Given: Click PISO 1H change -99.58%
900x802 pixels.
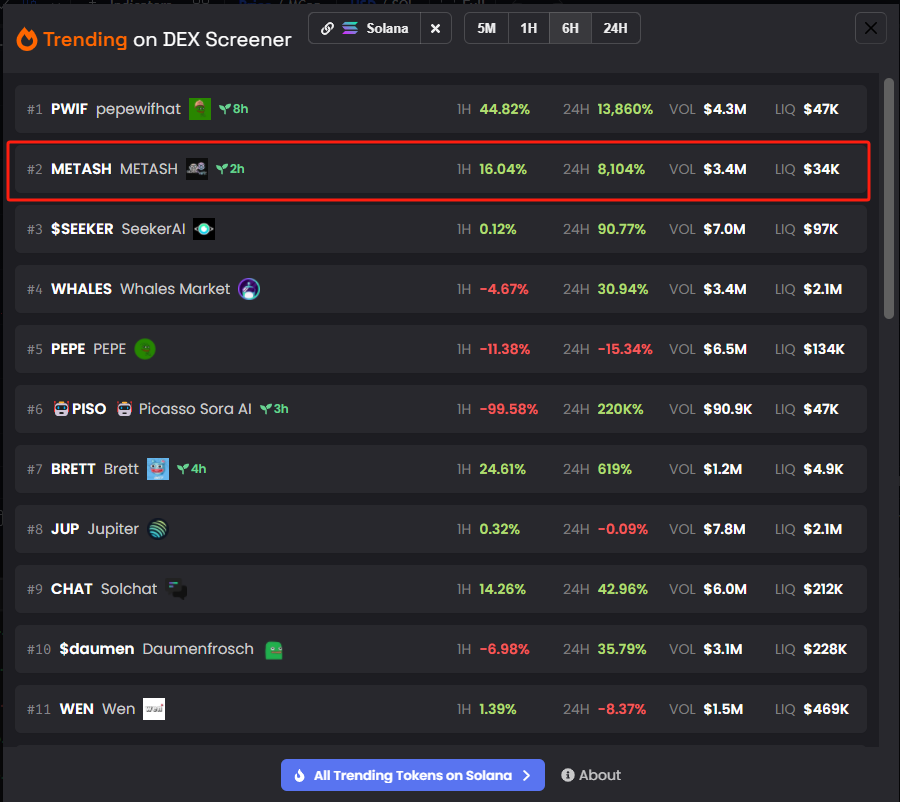Looking at the screenshot, I should pyautogui.click(x=509, y=409).
